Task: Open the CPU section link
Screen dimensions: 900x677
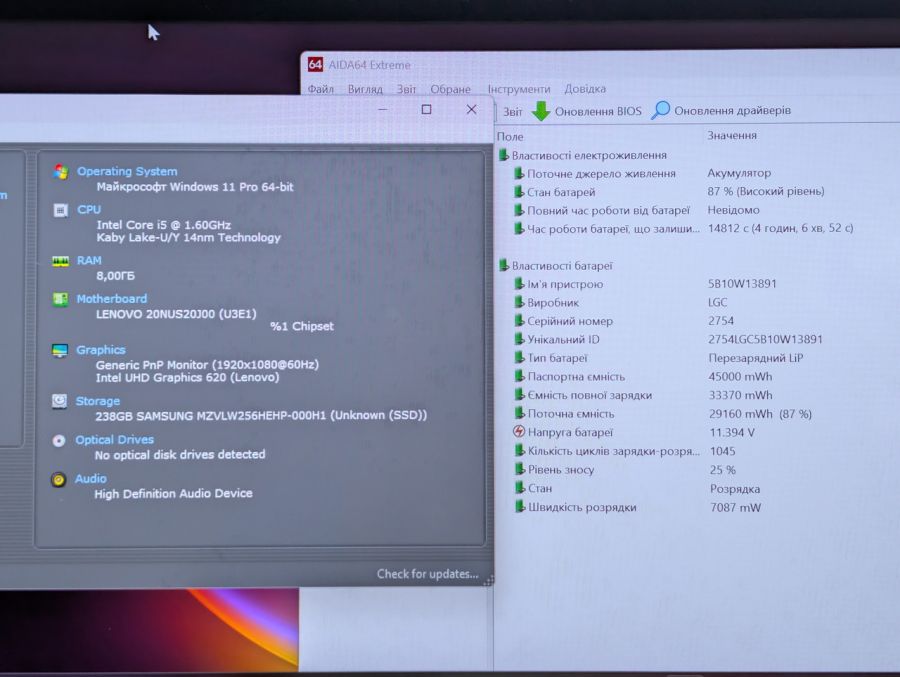Action: (x=89, y=210)
